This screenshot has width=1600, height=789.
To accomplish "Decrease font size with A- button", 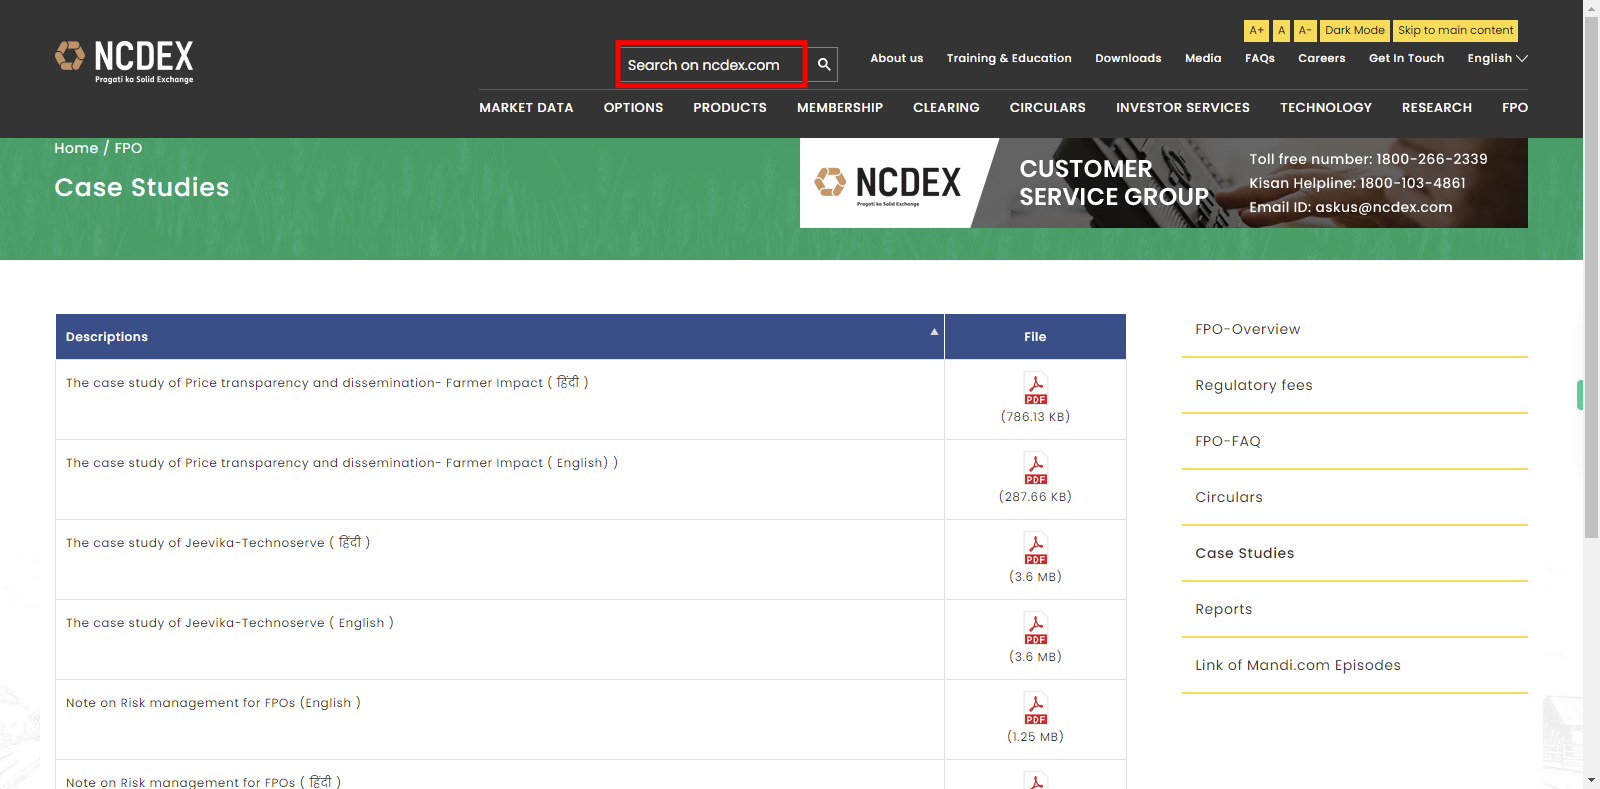I will 1305,31.
